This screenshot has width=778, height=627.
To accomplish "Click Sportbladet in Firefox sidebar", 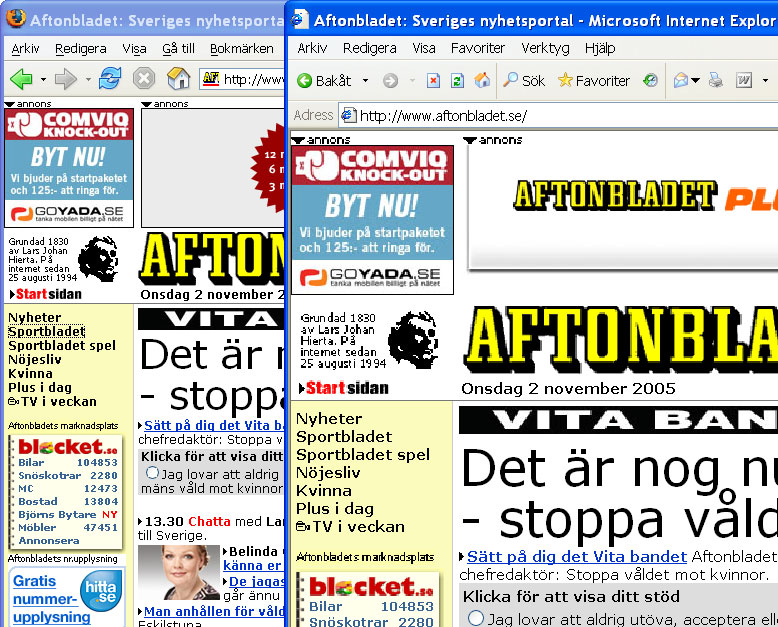I will click(47, 331).
